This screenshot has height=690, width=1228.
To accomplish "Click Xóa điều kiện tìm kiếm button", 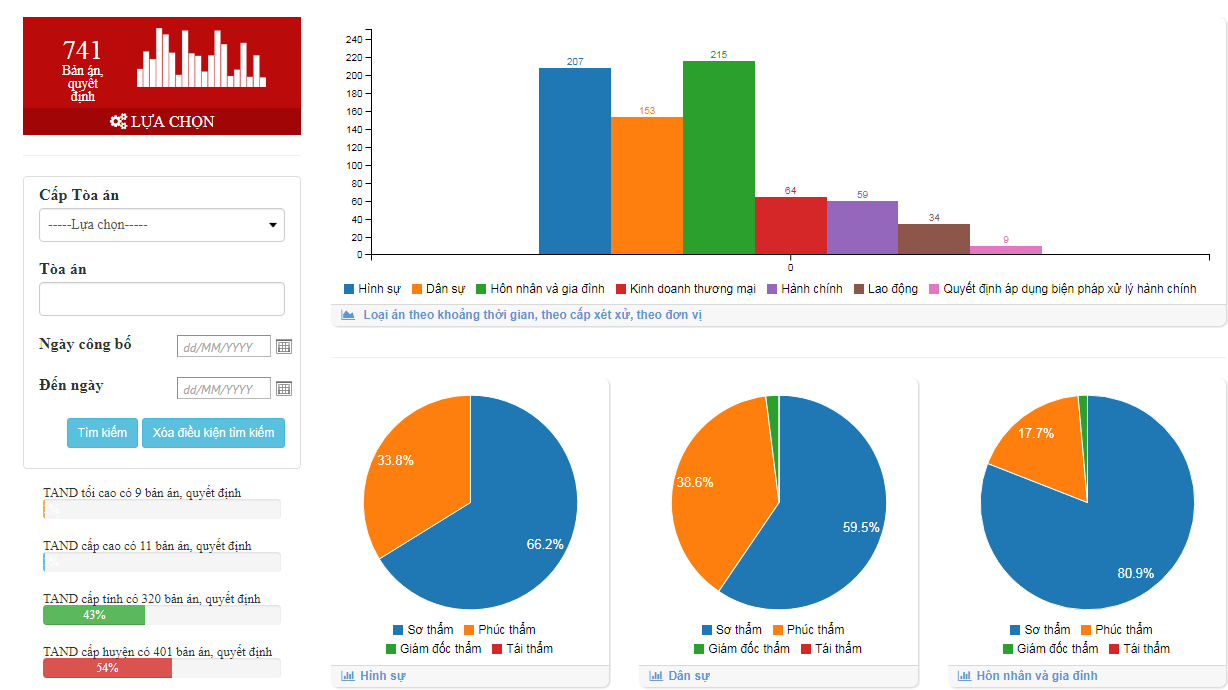I will point(213,433).
